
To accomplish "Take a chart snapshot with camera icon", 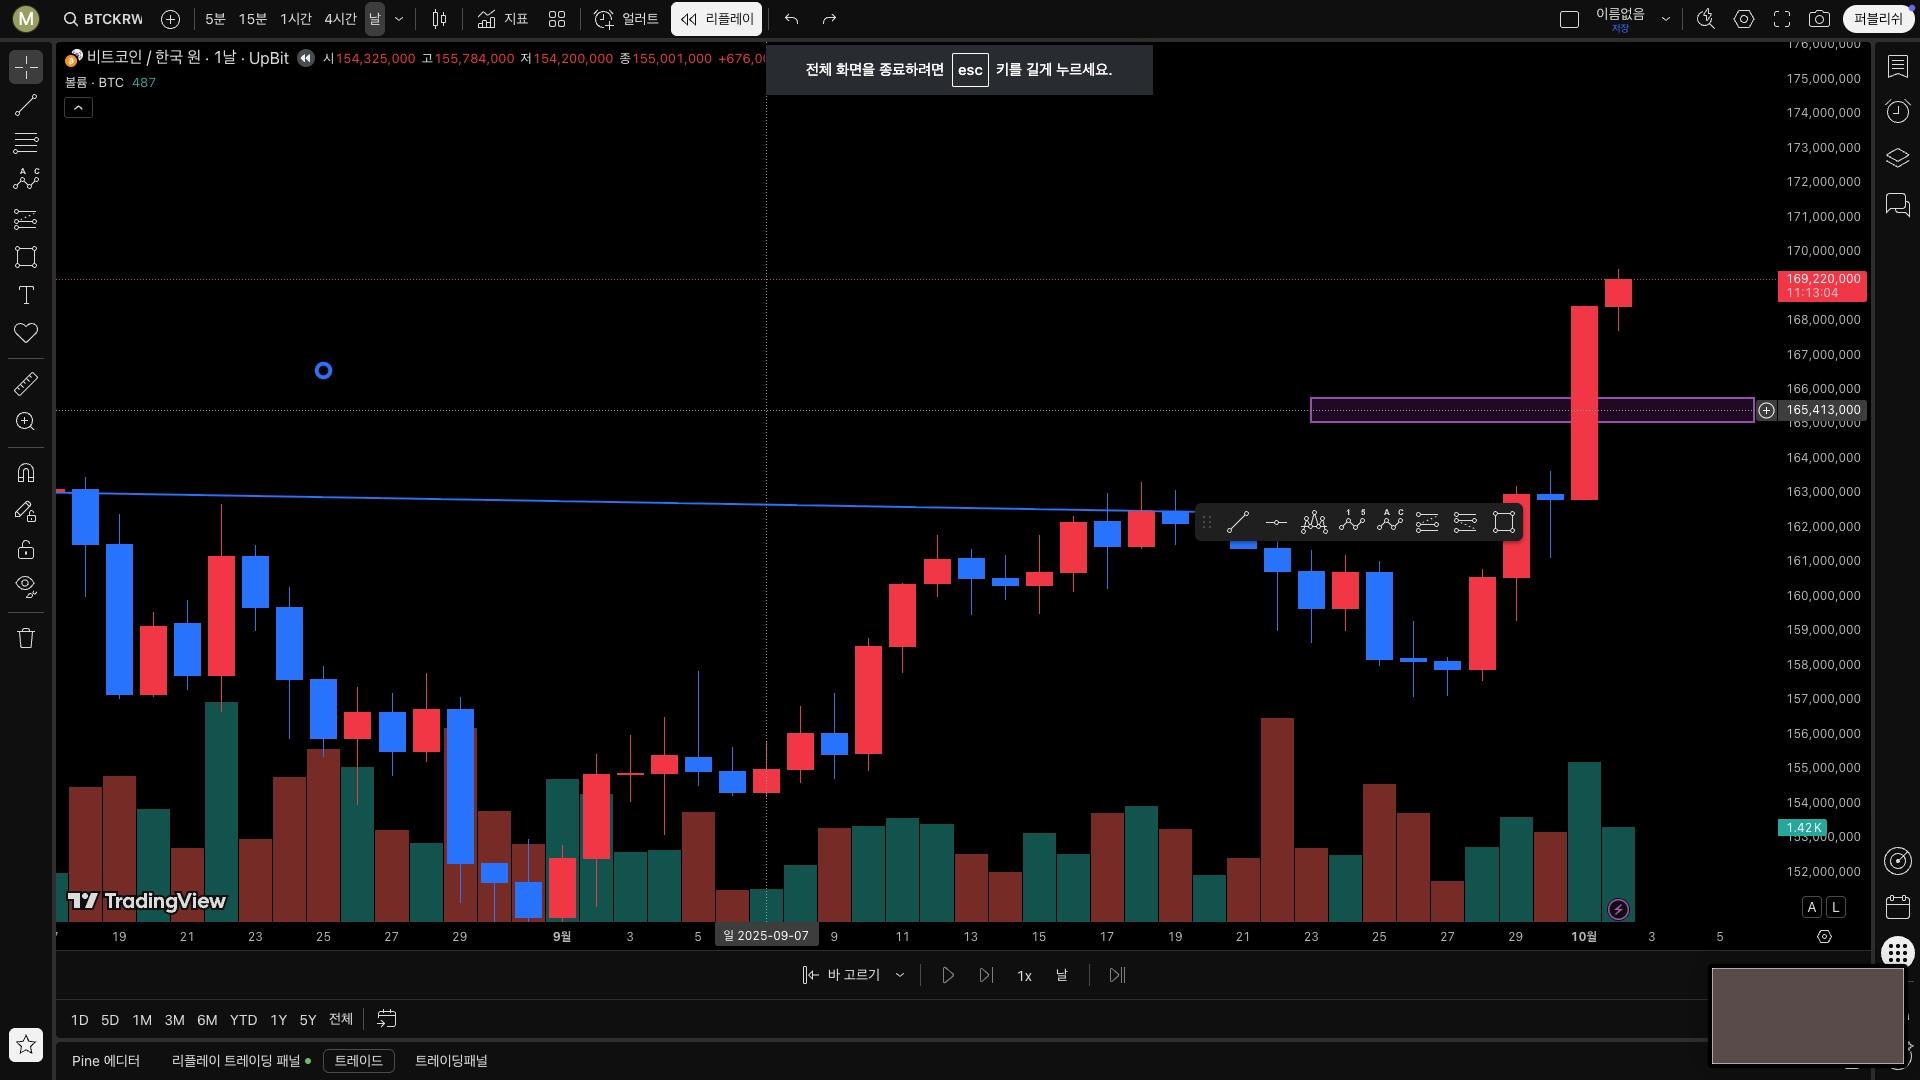I will 1819,19.
